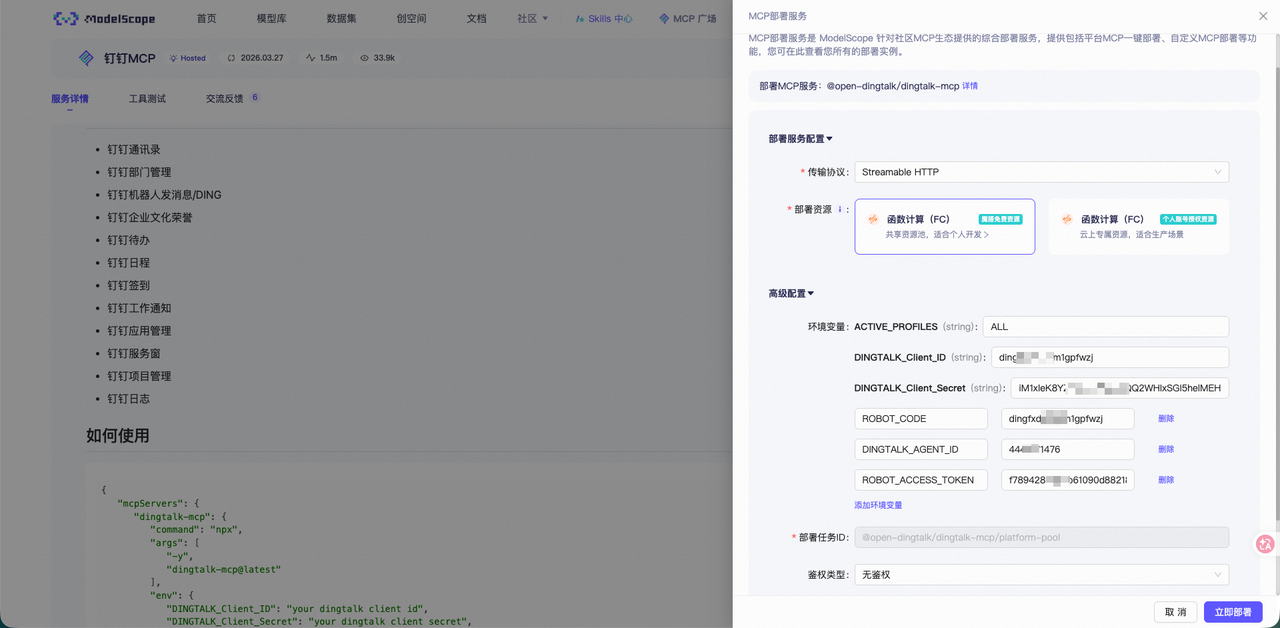Click the ROBOT_ACCESS_TOKEN value field
Viewport: 1280px width, 628px height.
point(1068,480)
